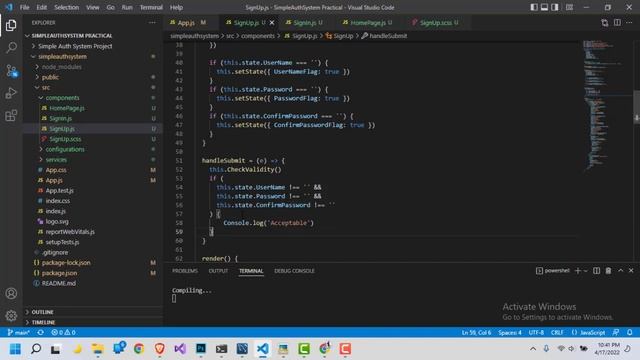This screenshot has height=360, width=640.
Task: Open the Edit menu
Action: click(42, 7)
